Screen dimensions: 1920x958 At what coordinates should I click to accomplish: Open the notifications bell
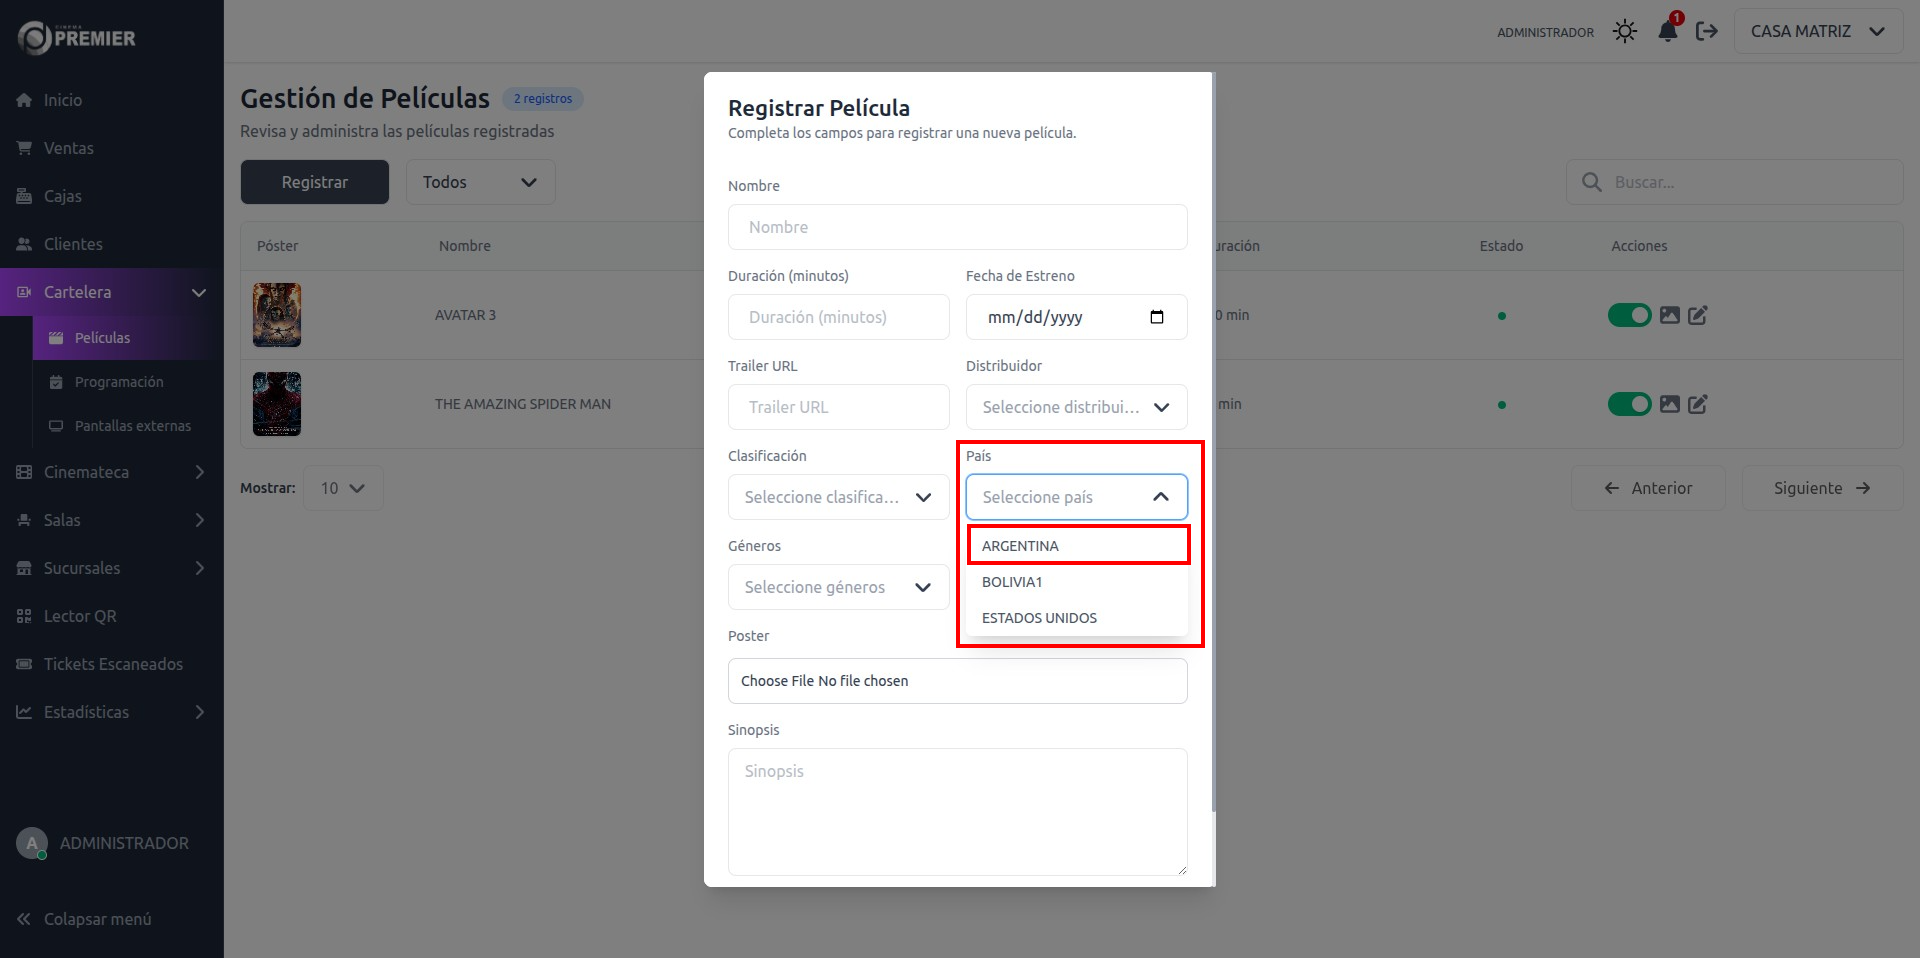(1667, 31)
